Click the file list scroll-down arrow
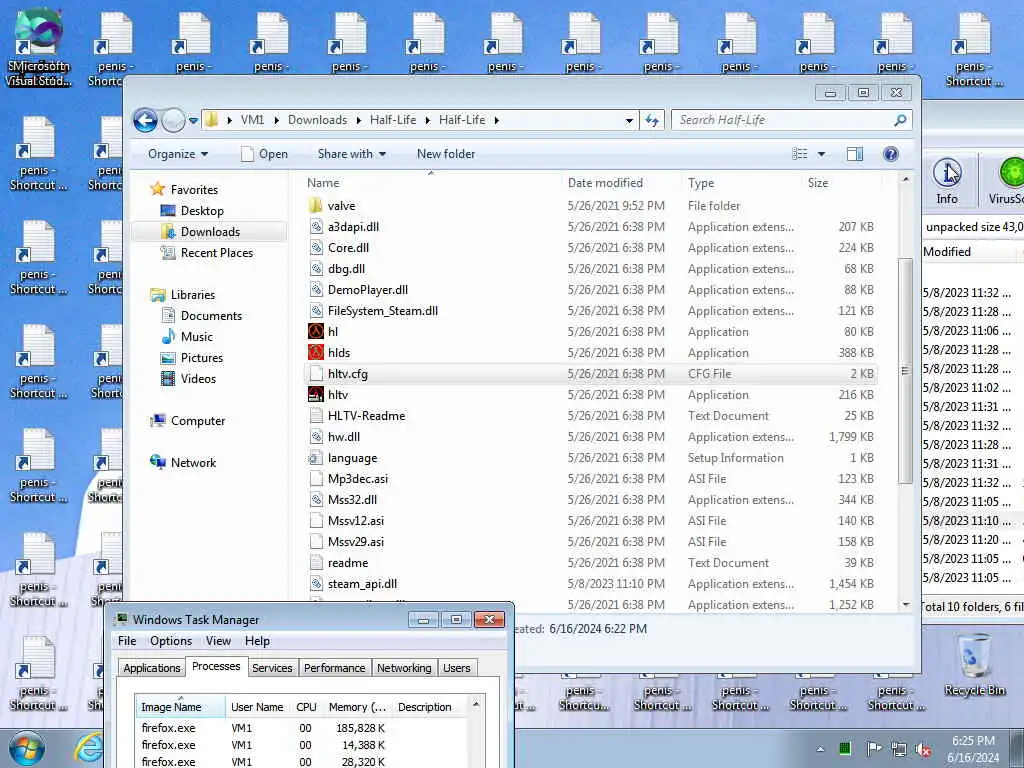 tap(906, 605)
